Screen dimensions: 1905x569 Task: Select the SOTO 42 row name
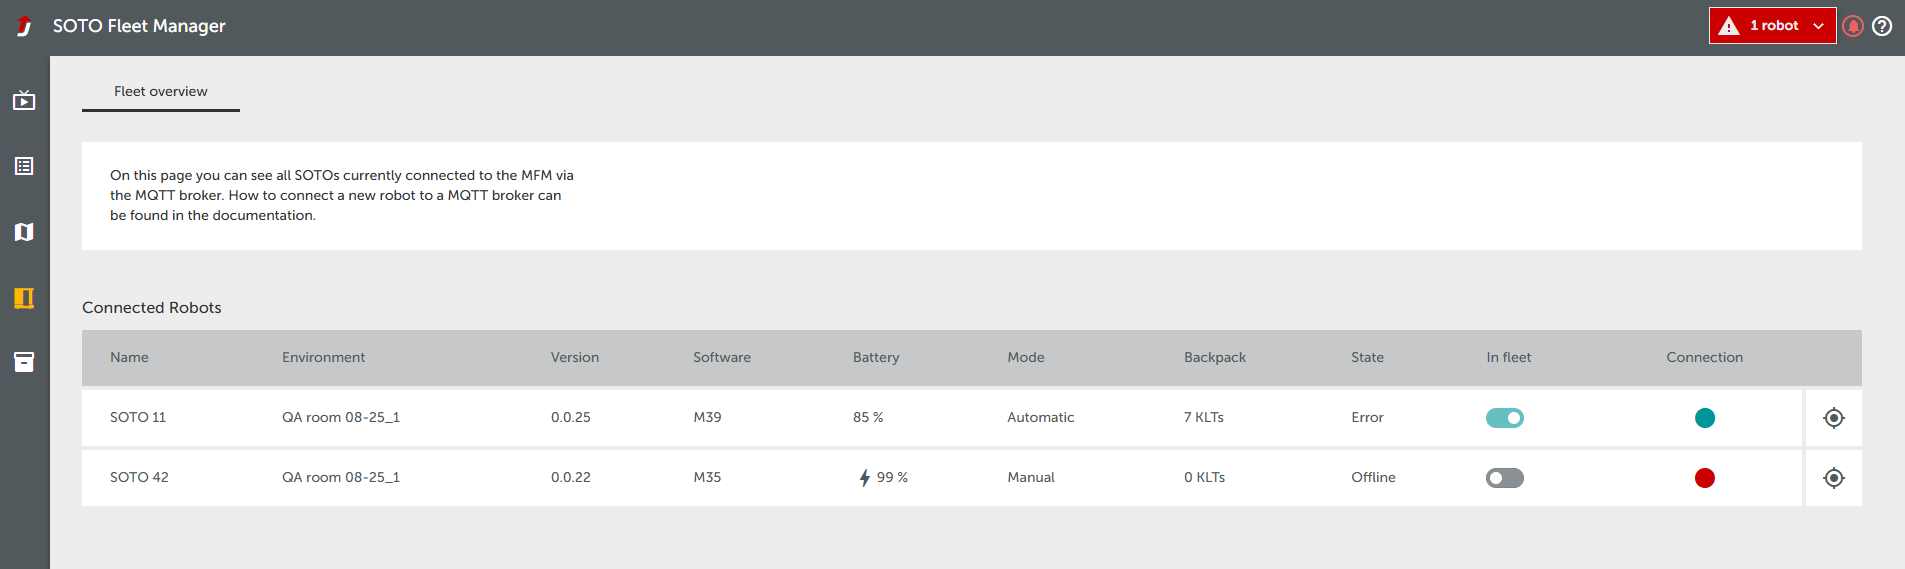point(139,477)
